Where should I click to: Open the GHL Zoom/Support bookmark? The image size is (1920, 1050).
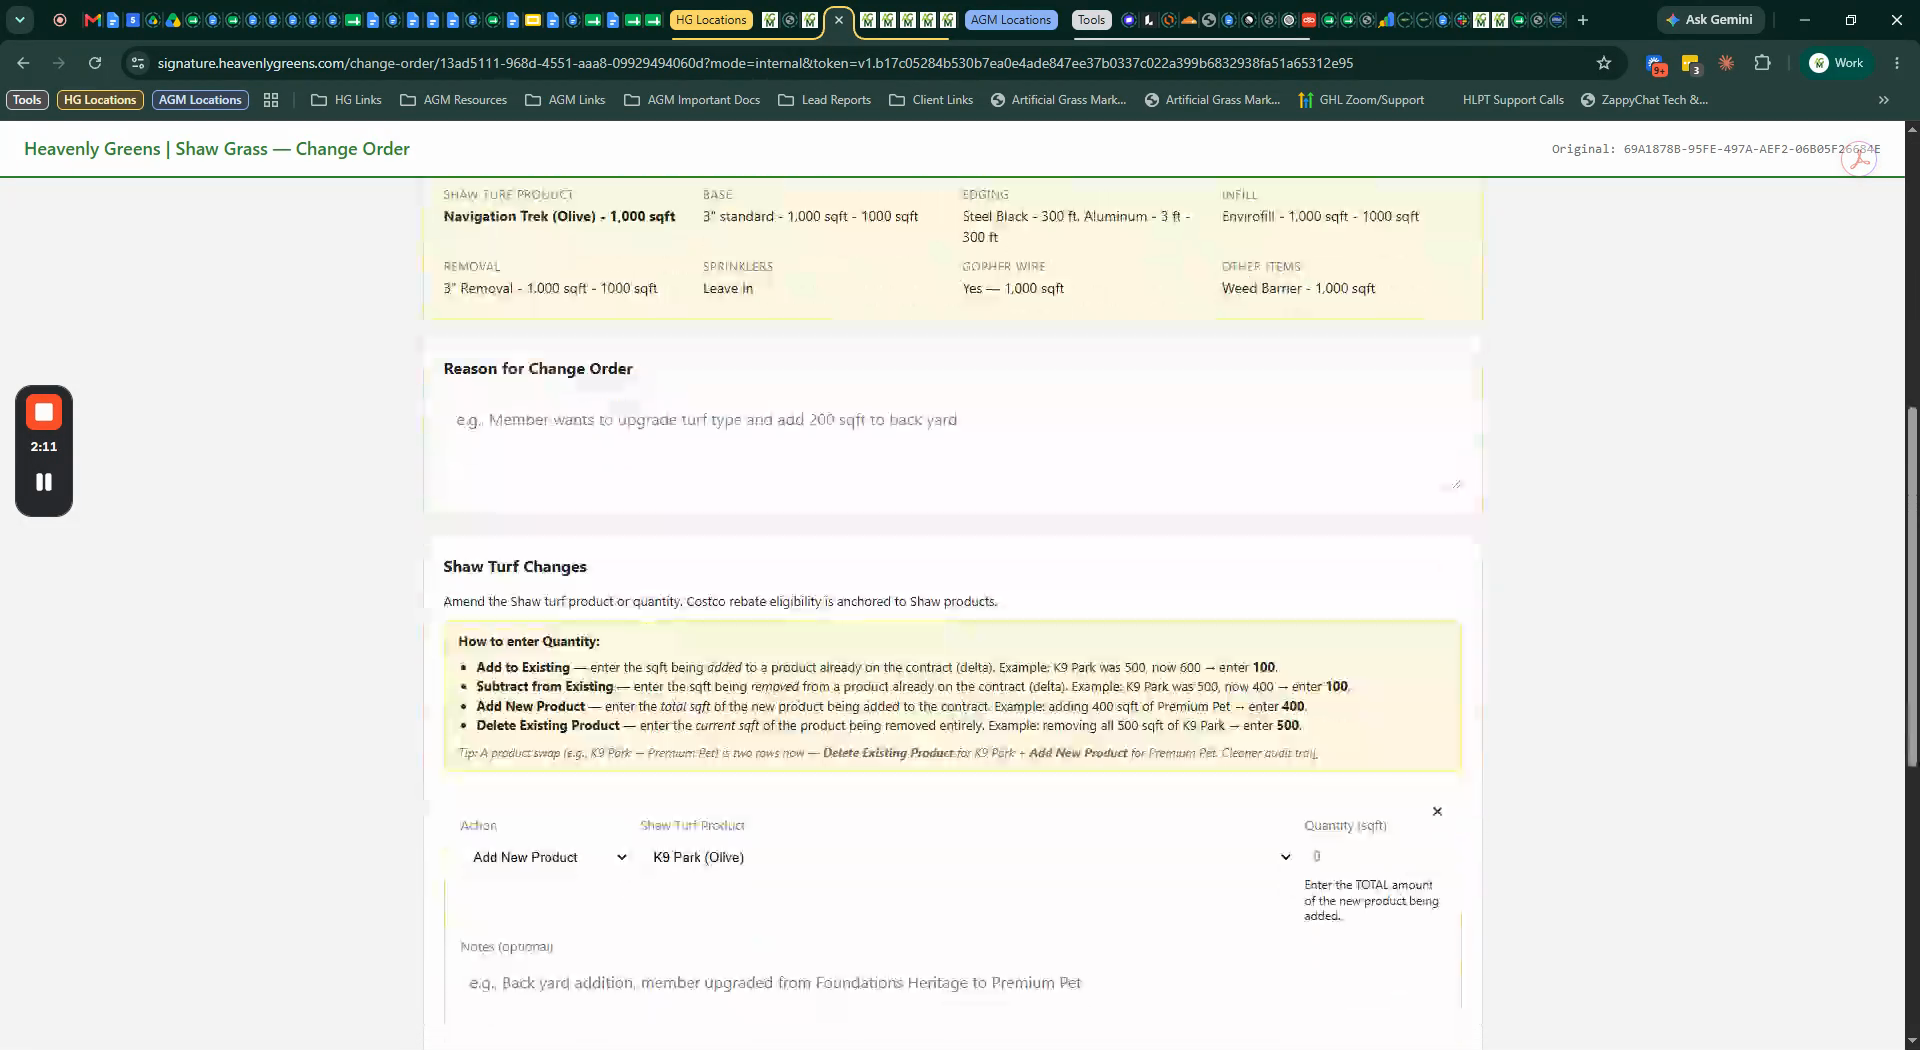1361,100
